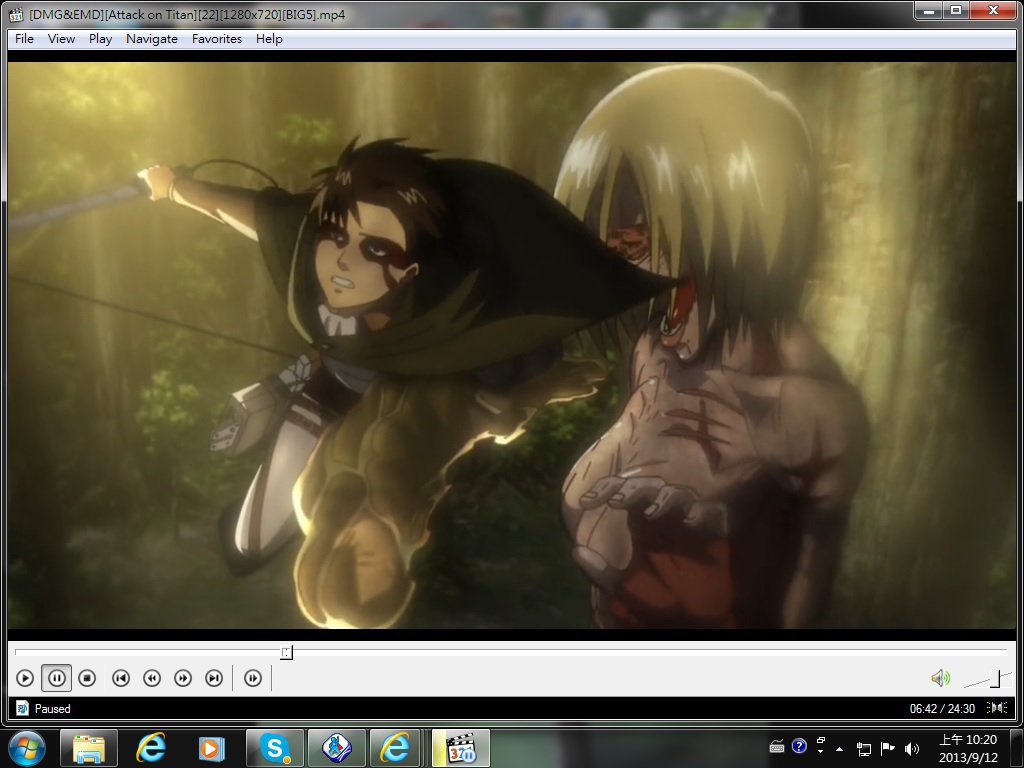The height and width of the screenshot is (768, 1024).
Task: Increase speed with fast-forward button
Action: (x=183, y=678)
